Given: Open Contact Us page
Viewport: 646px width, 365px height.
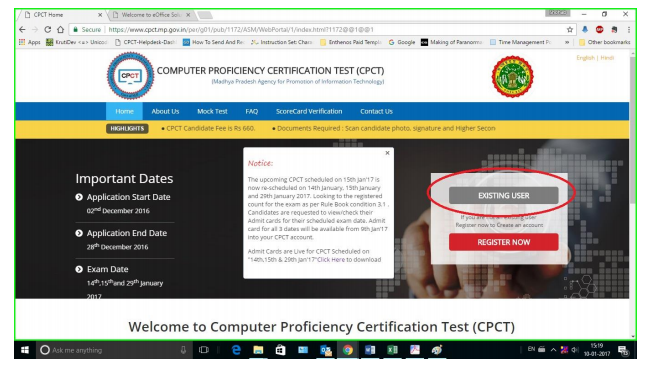Looking at the screenshot, I should 376,111.
